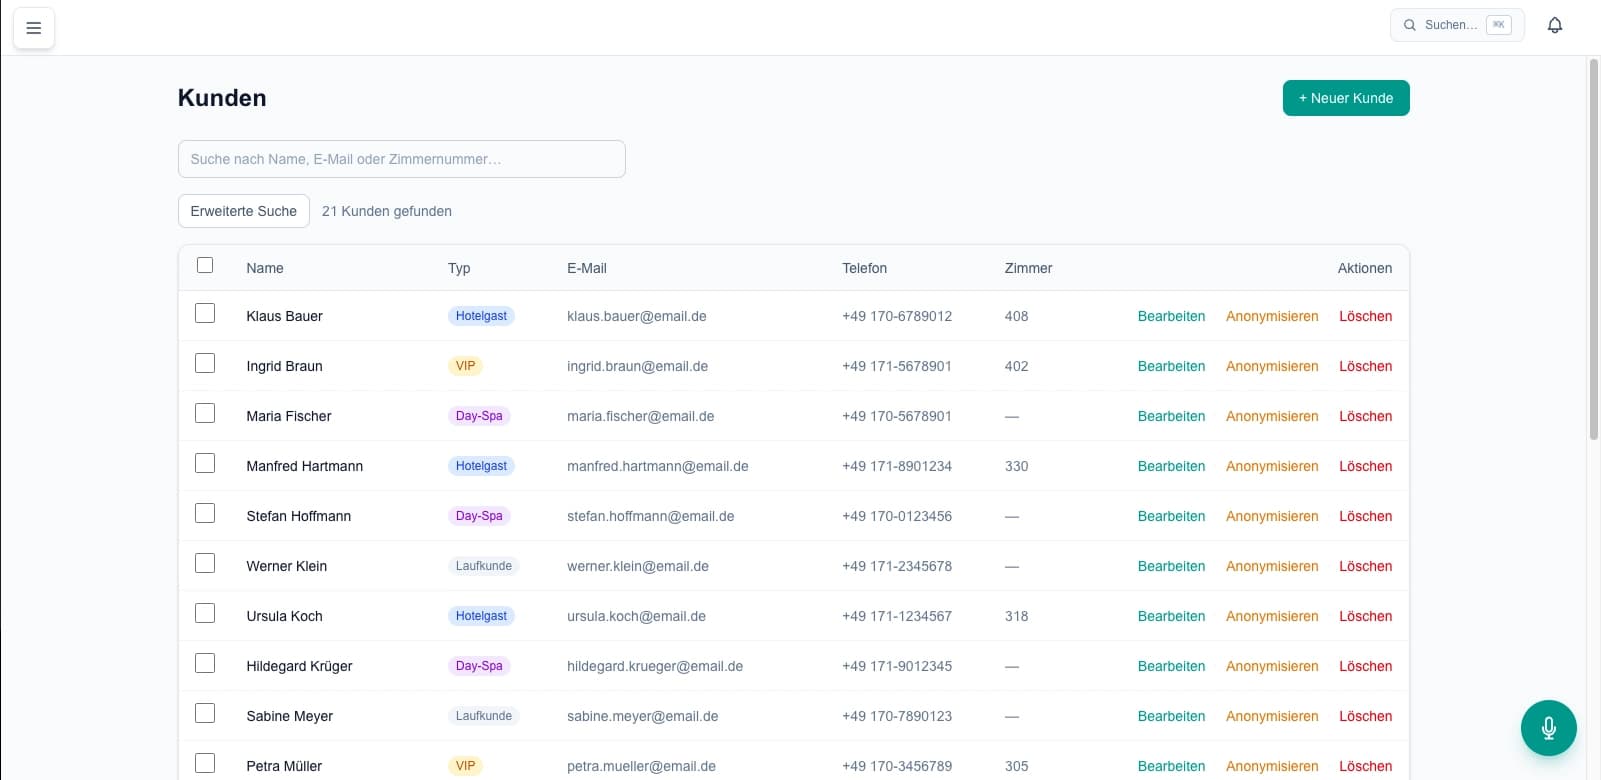1601x780 pixels.
Task: Delete Stefan Hoffmann with Löschen
Action: (1365, 516)
